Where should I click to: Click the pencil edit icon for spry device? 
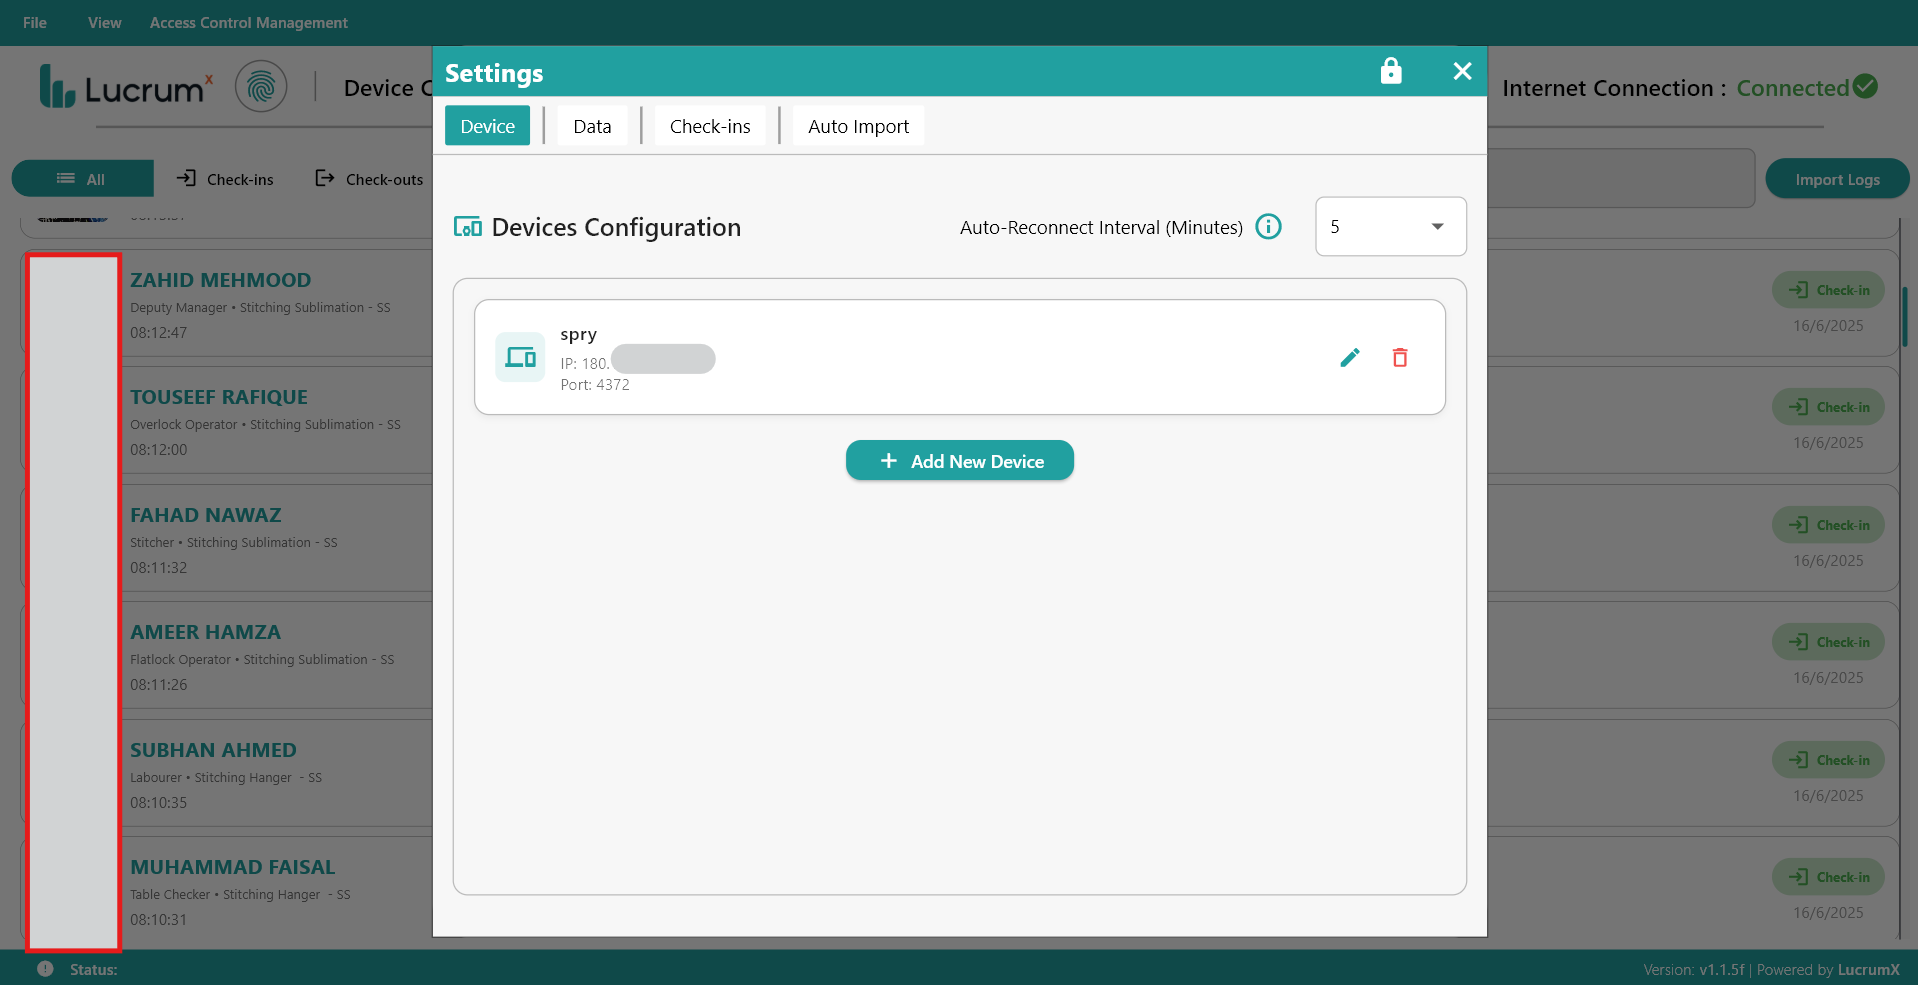point(1349,358)
